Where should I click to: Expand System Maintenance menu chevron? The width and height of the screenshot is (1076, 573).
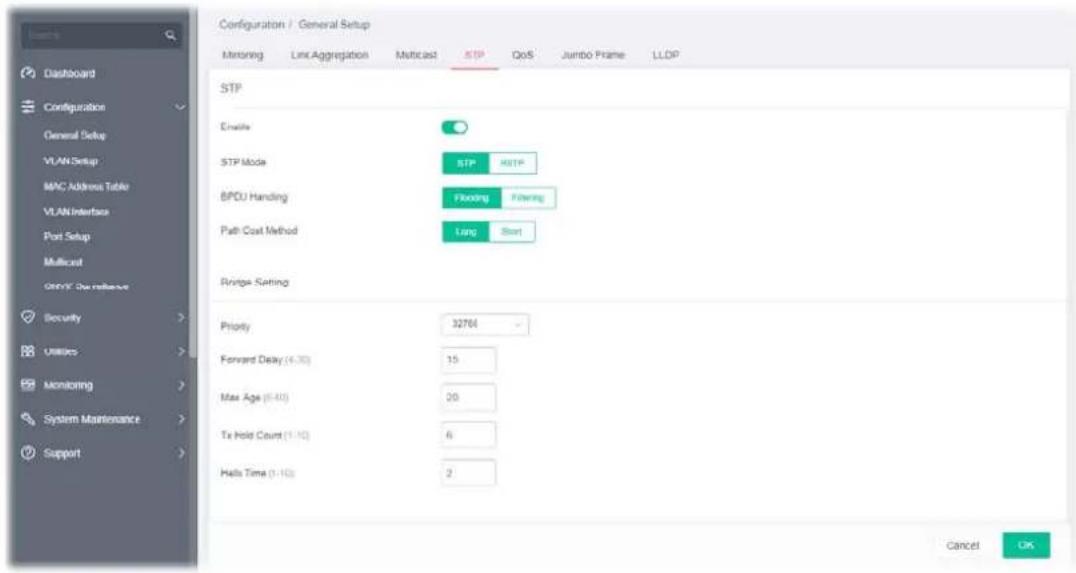coord(181,419)
